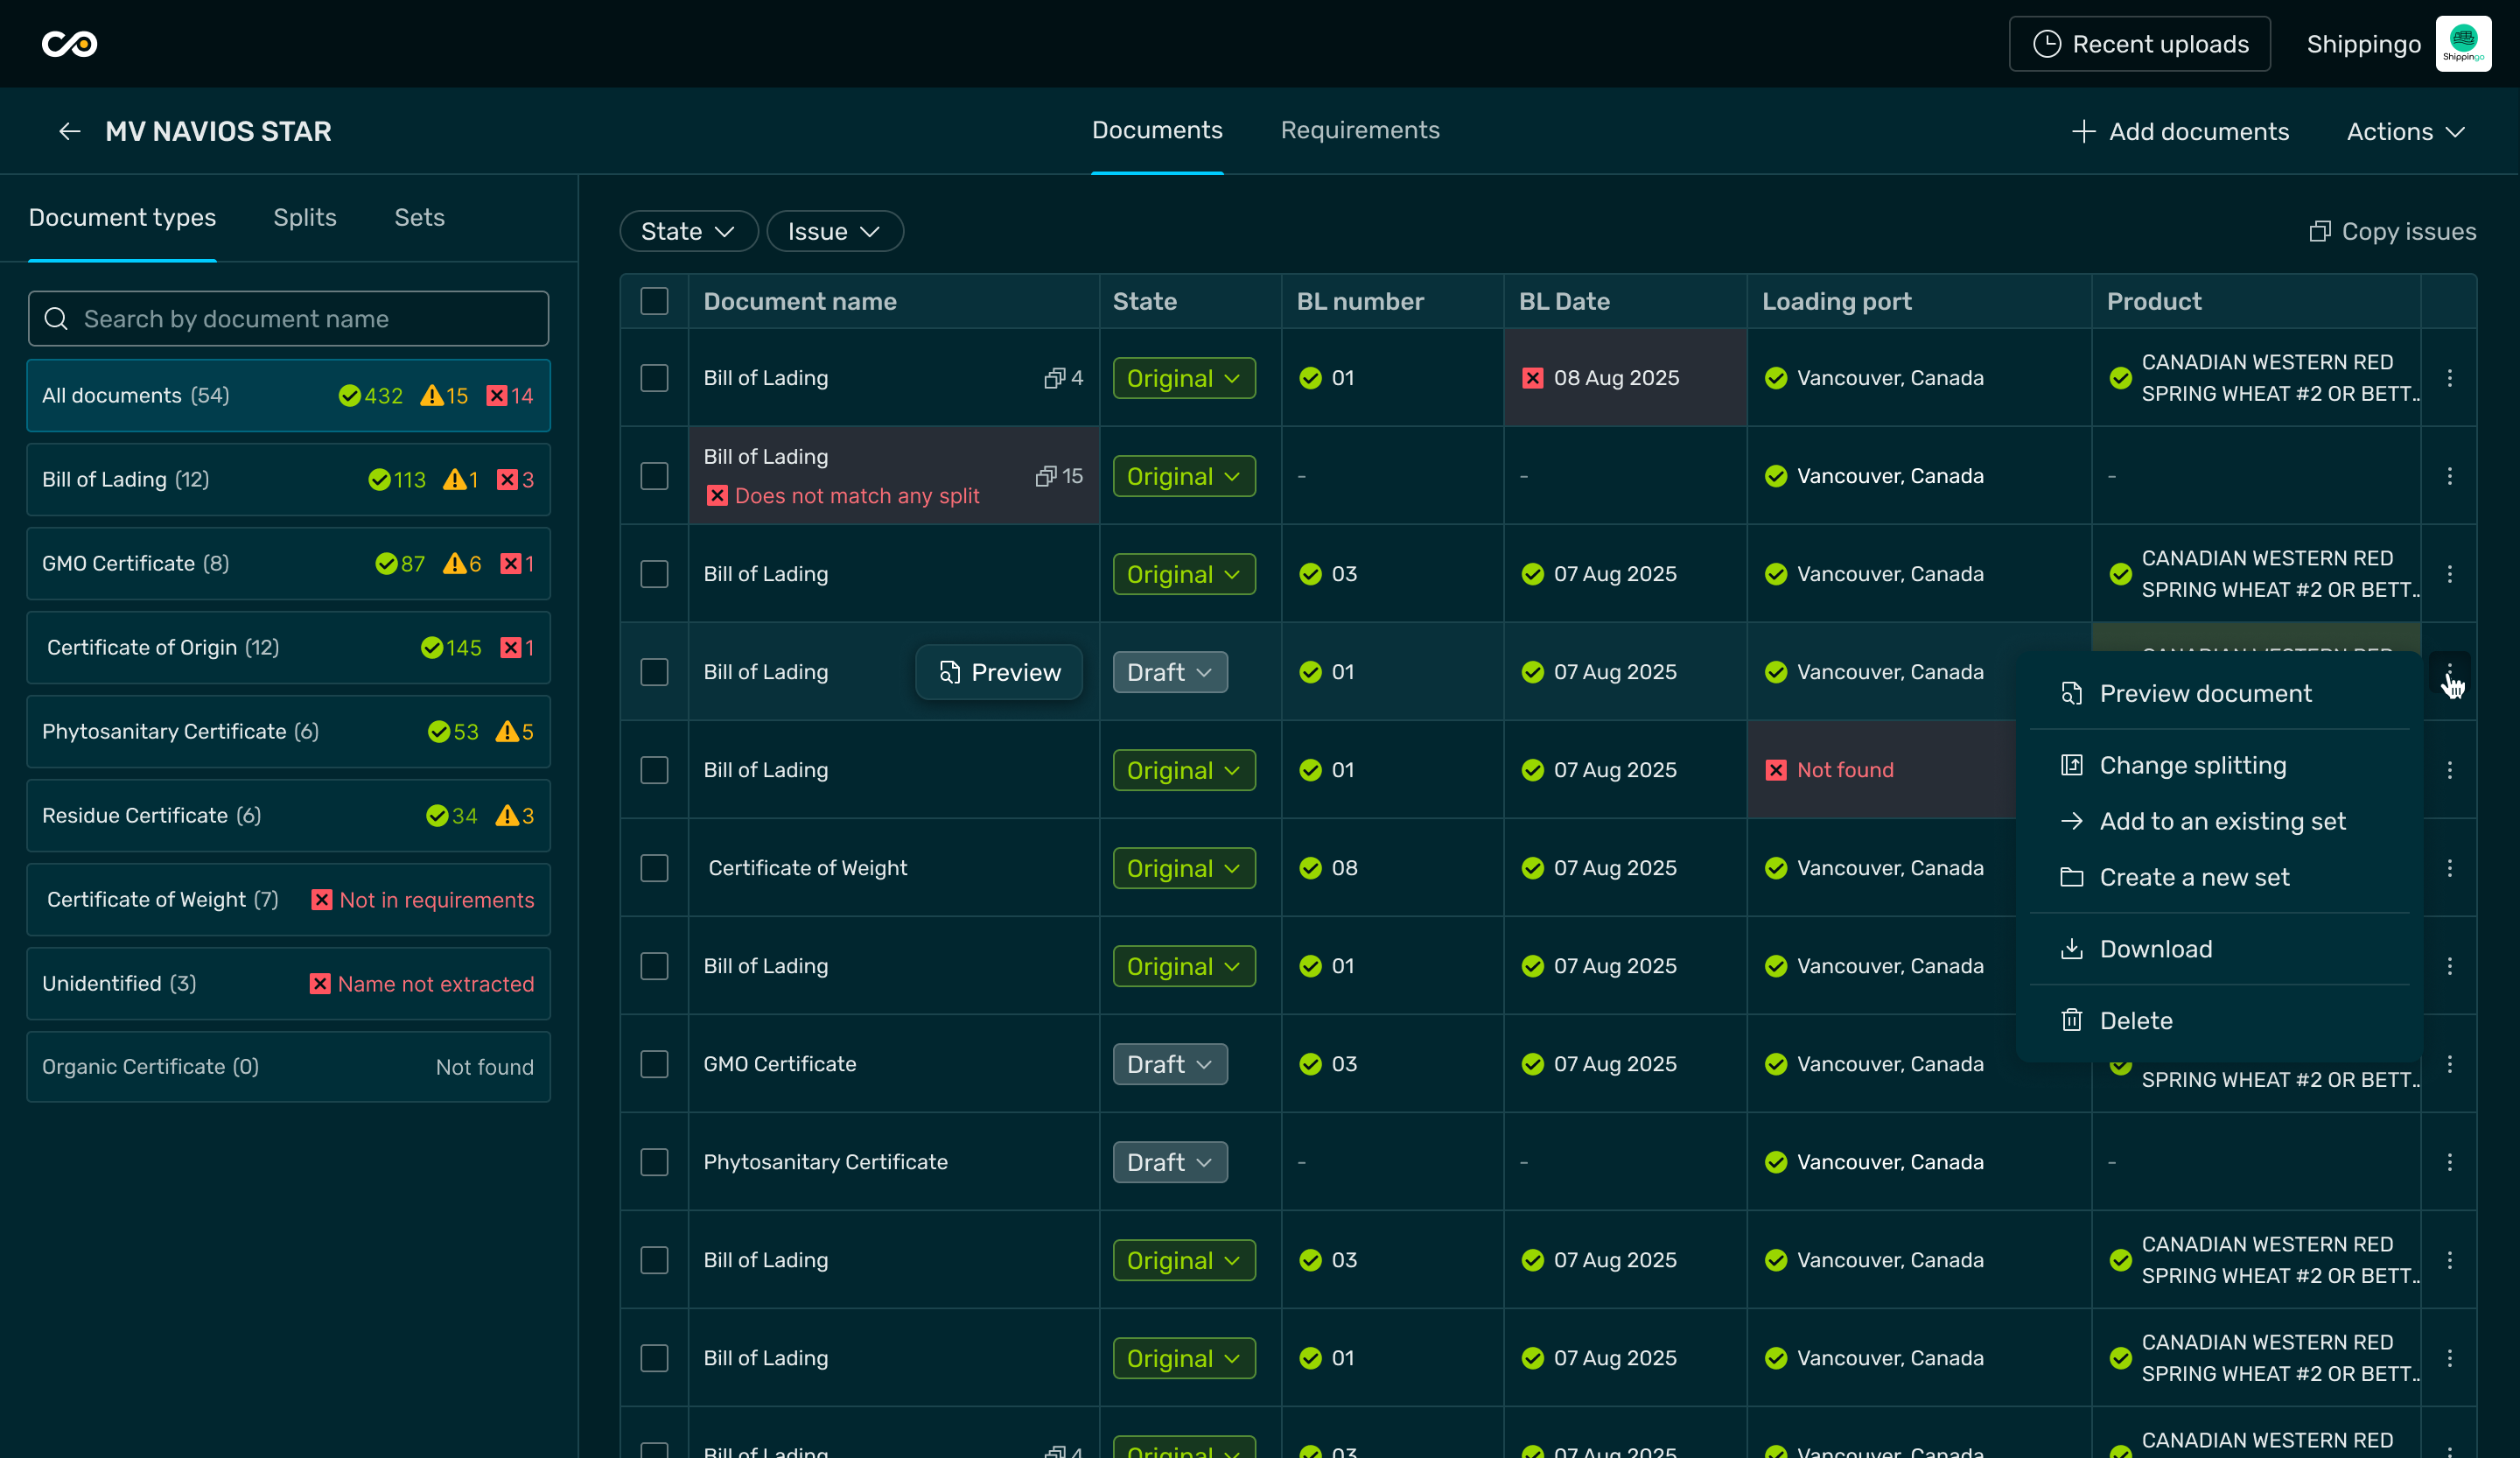Open the Issue filter dropdown
Viewport: 2520px width, 1458px height.
pyautogui.click(x=834, y=231)
